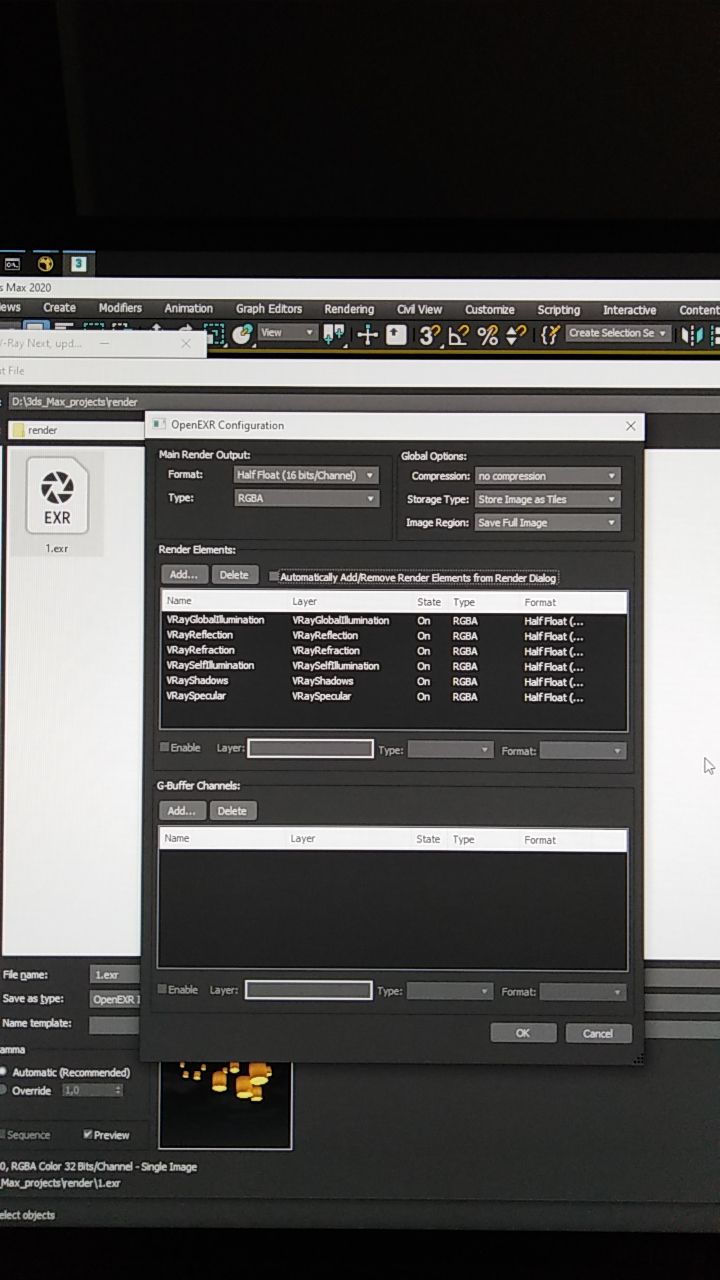This screenshot has width=720, height=1280.
Task: Open the Save as type dropdown
Action: click(115, 999)
